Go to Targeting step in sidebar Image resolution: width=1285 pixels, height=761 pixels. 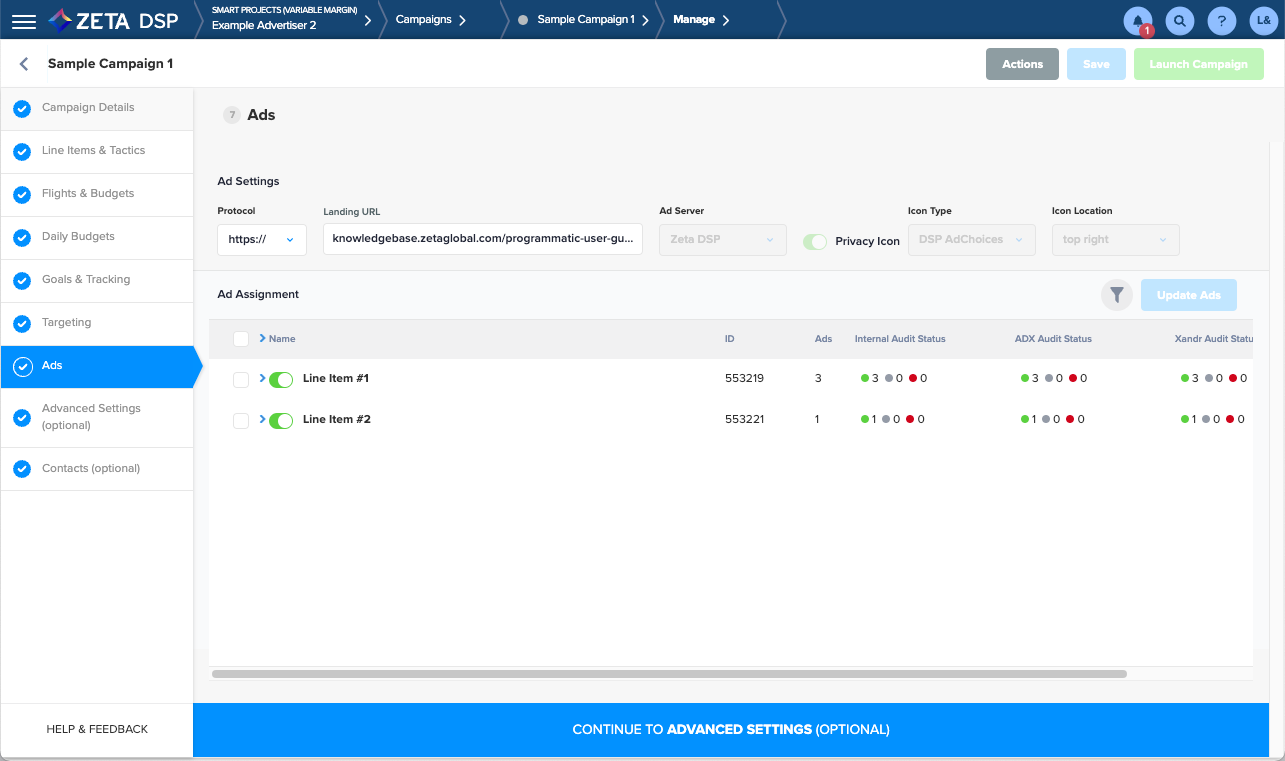pos(66,323)
